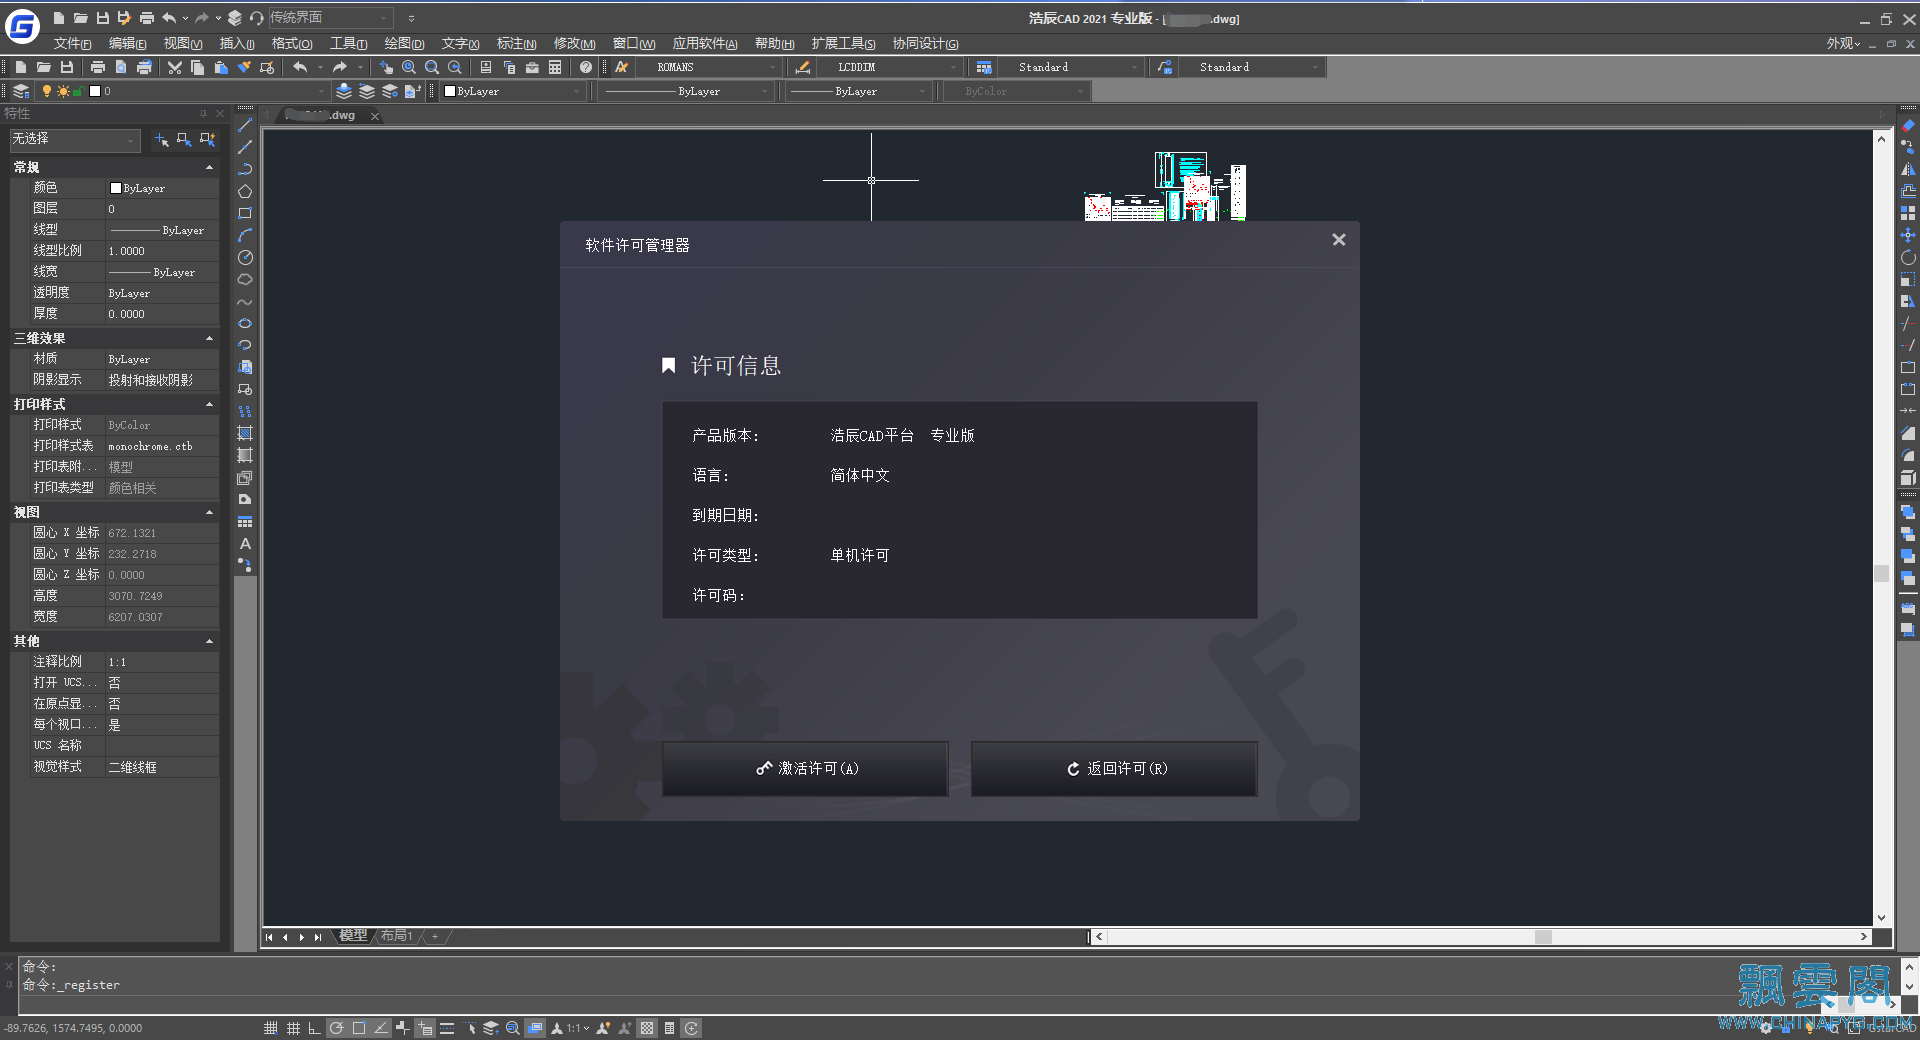1920x1040 pixels.
Task: Open the 文件(F) menu
Action: [x=73, y=43]
